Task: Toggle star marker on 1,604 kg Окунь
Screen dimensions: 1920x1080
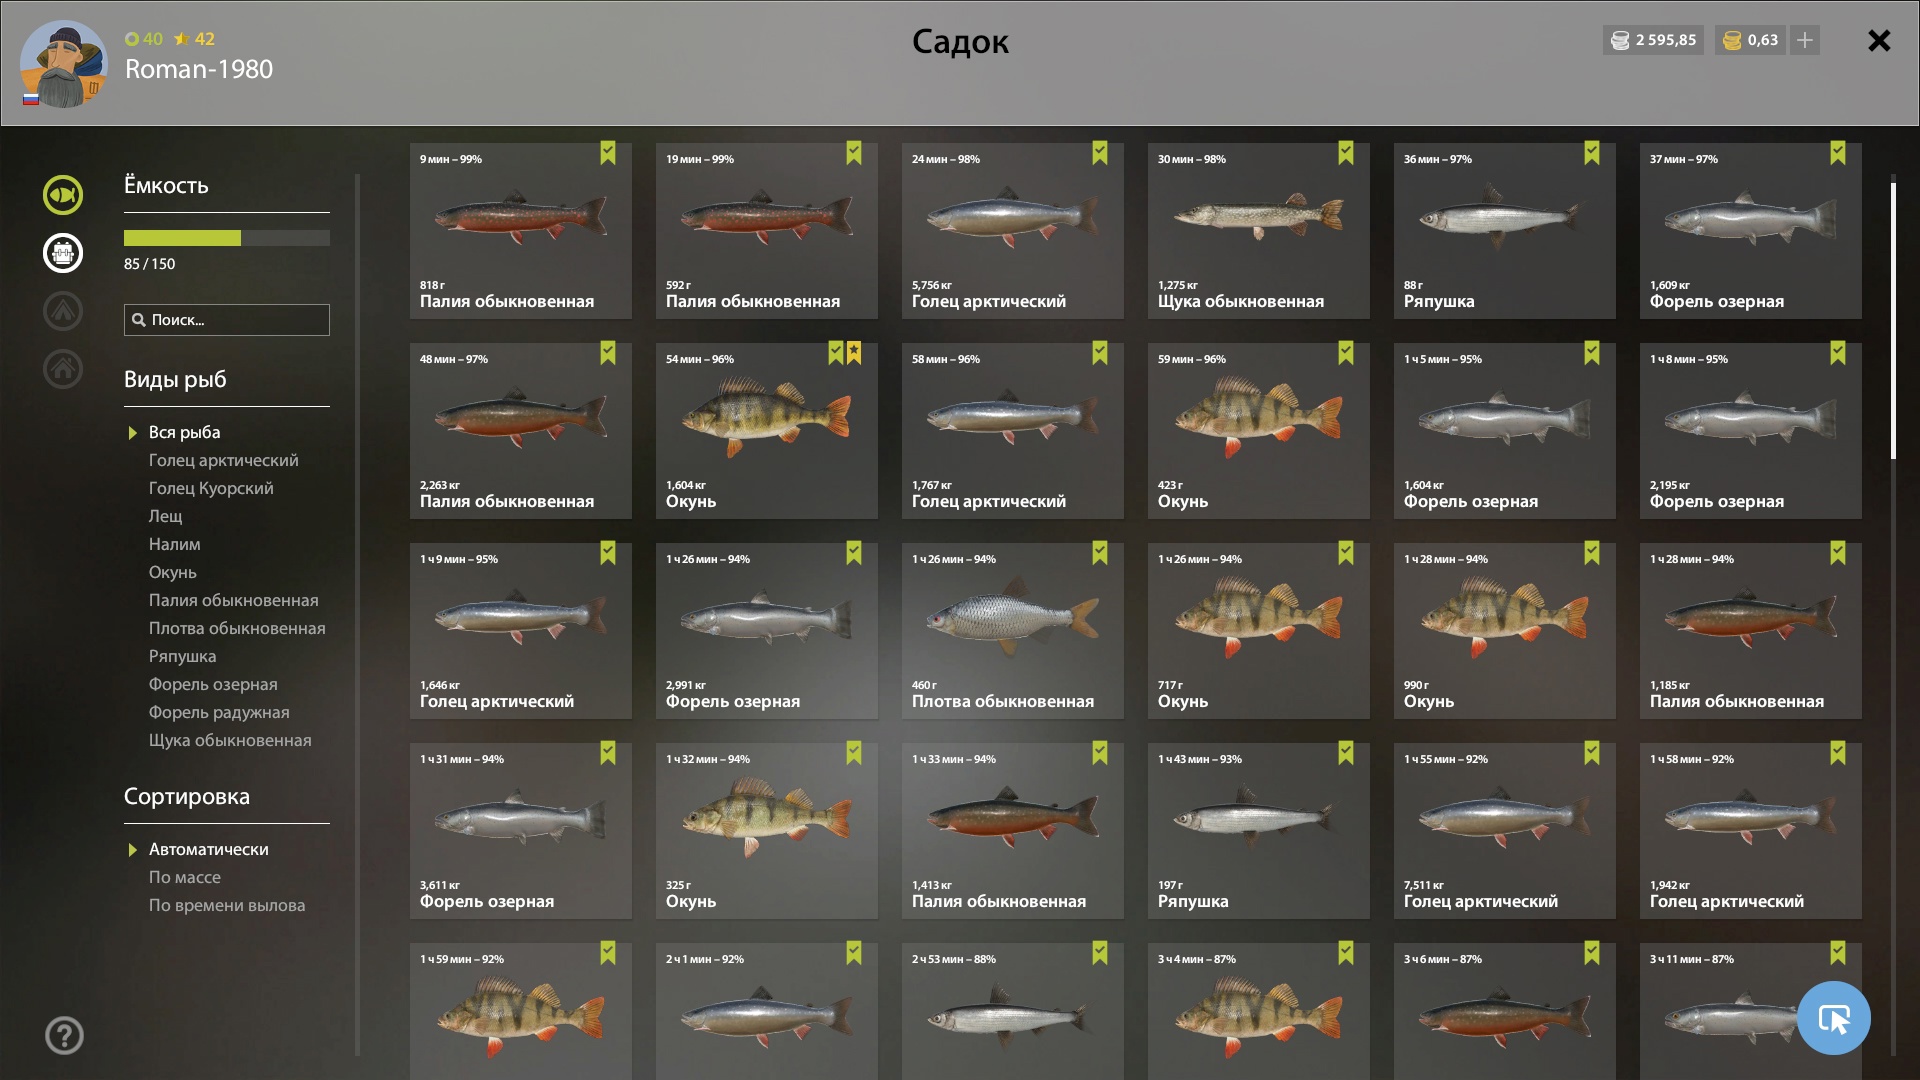Action: (854, 353)
